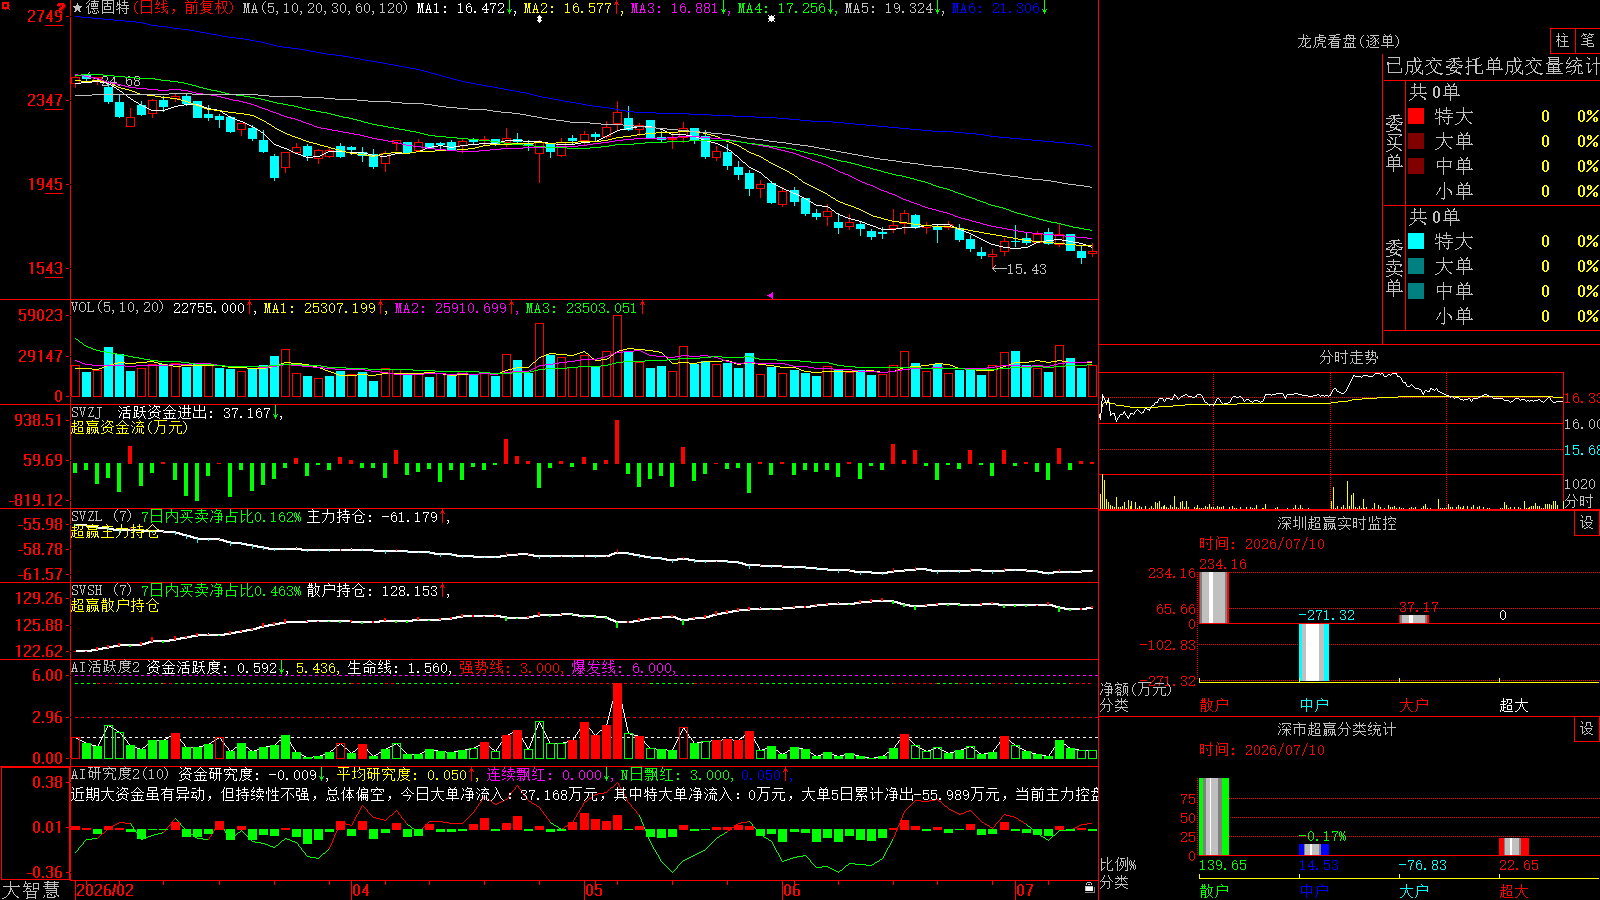The height and width of the screenshot is (900, 1600).
Task: Click the 分时走势 panel title
Action: tap(1348, 357)
